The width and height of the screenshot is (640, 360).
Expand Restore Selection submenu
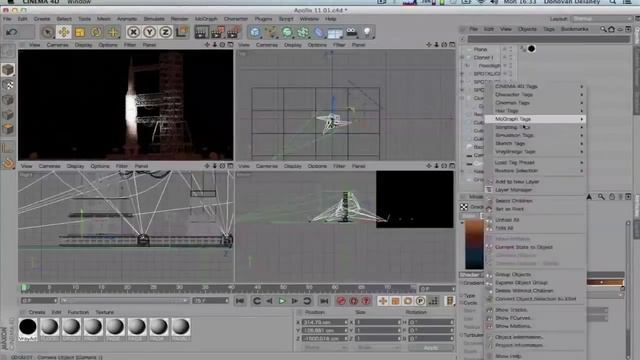(535, 170)
